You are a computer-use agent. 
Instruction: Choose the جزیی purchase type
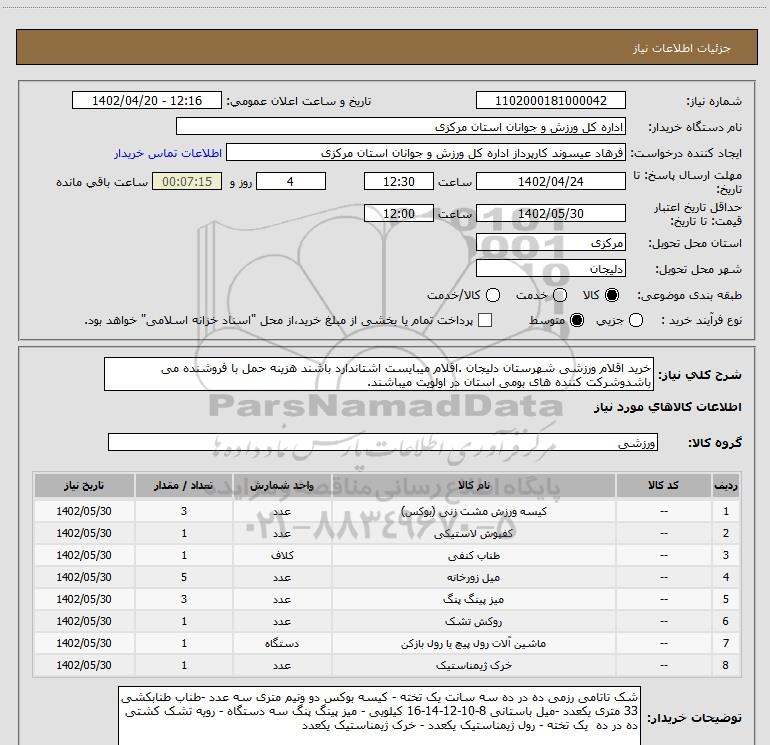(636, 320)
